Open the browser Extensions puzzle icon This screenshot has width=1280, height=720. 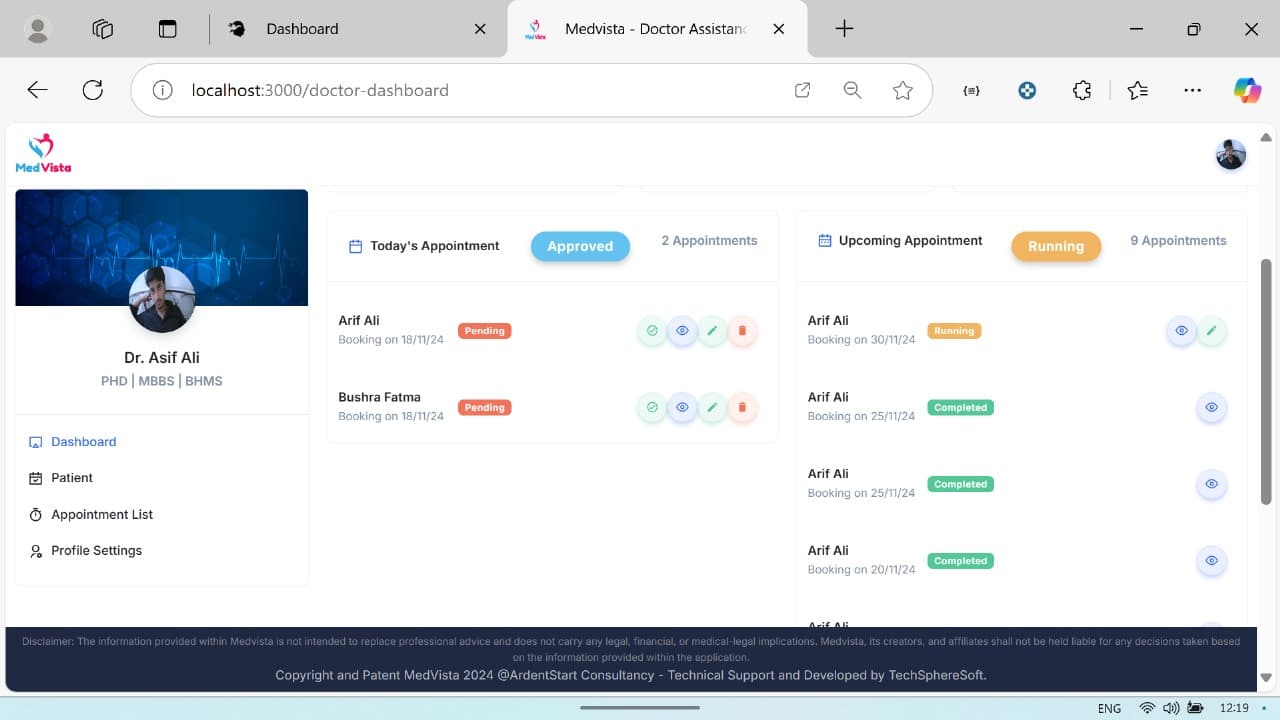[x=1081, y=90]
